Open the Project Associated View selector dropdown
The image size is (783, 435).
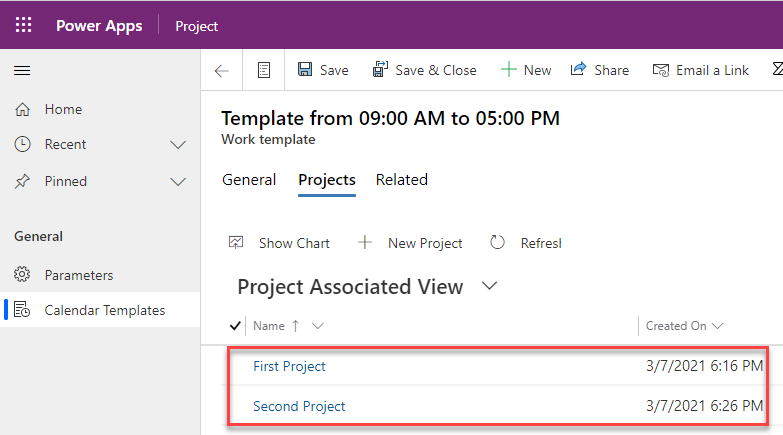coord(489,287)
